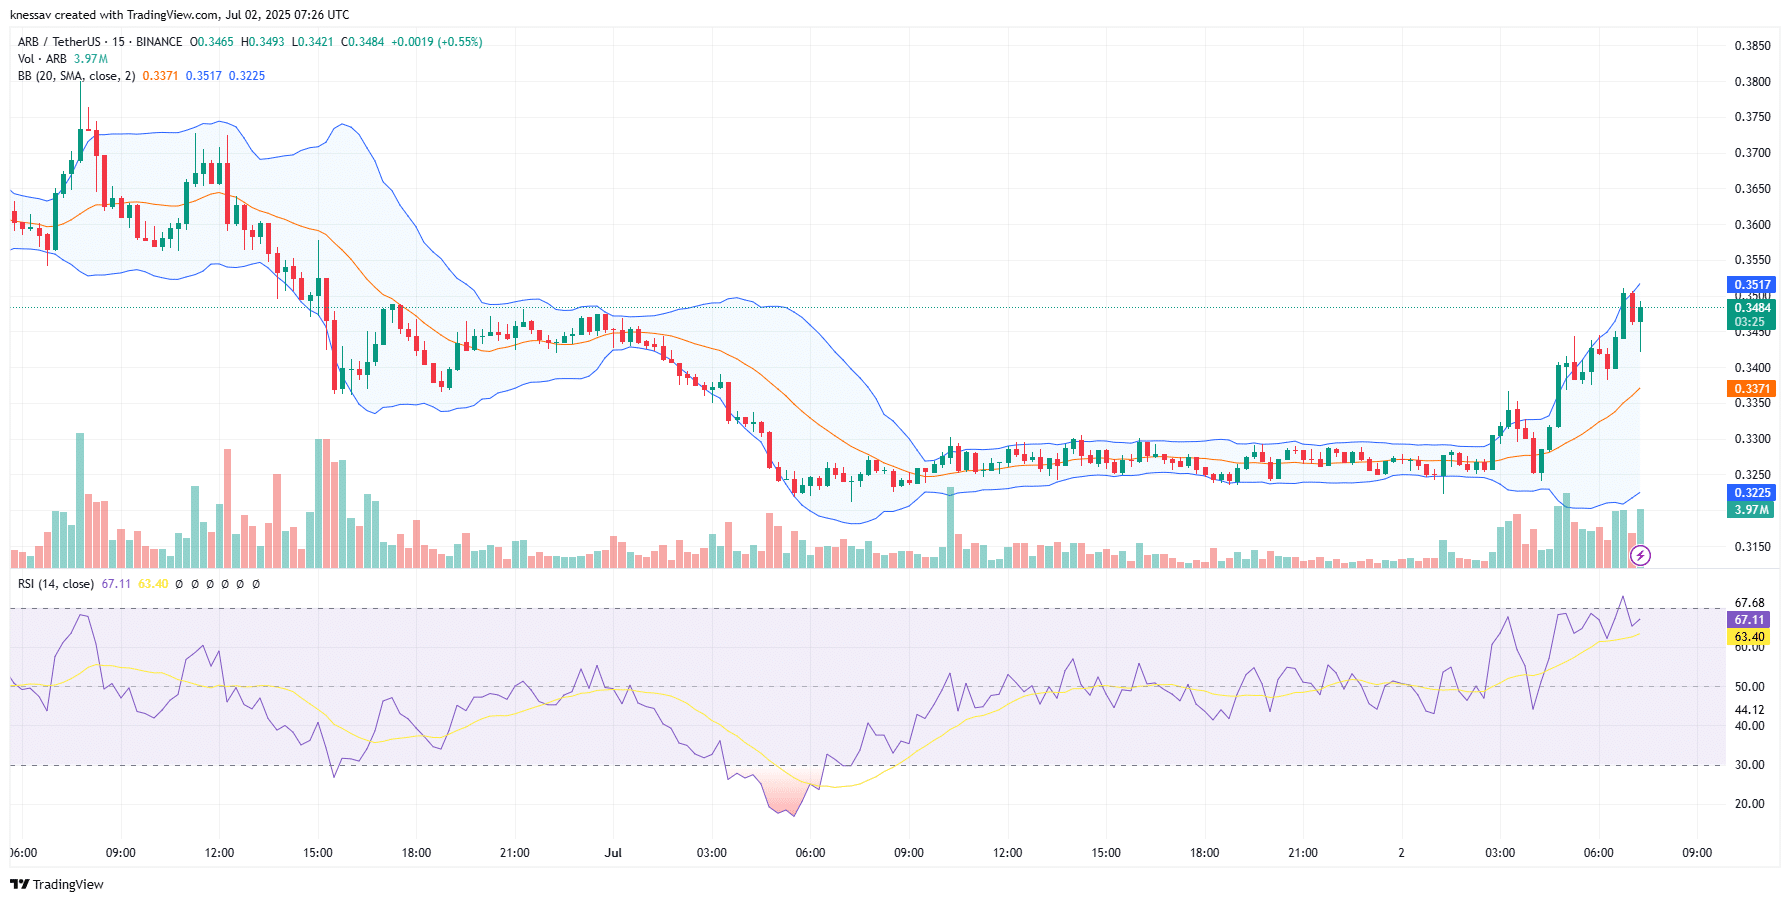The image size is (1790, 902).
Task: Click the 20.00 RSI scale tick
Action: 1749,804
